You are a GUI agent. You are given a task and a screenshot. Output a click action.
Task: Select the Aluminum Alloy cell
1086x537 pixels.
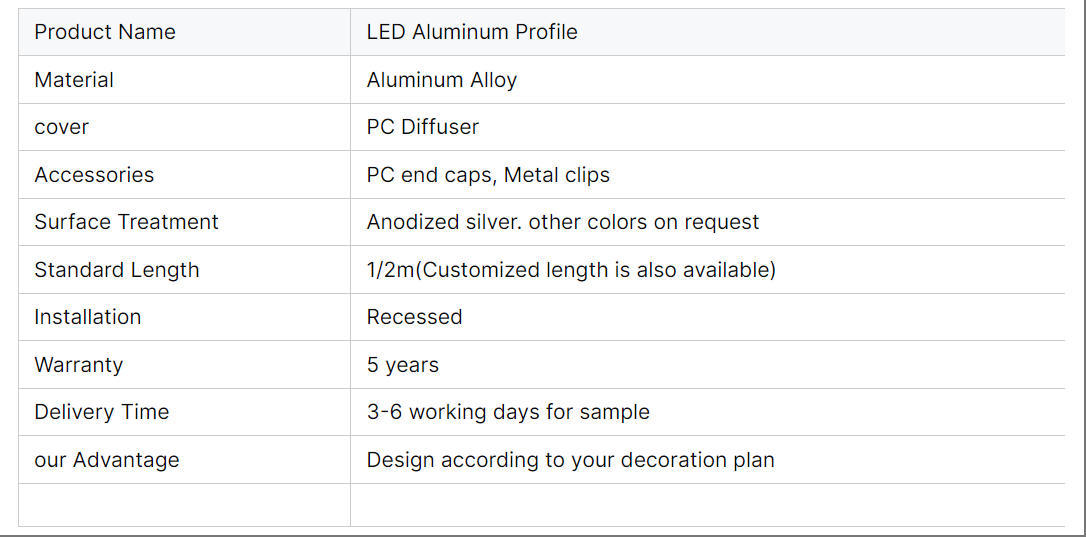coord(707,80)
